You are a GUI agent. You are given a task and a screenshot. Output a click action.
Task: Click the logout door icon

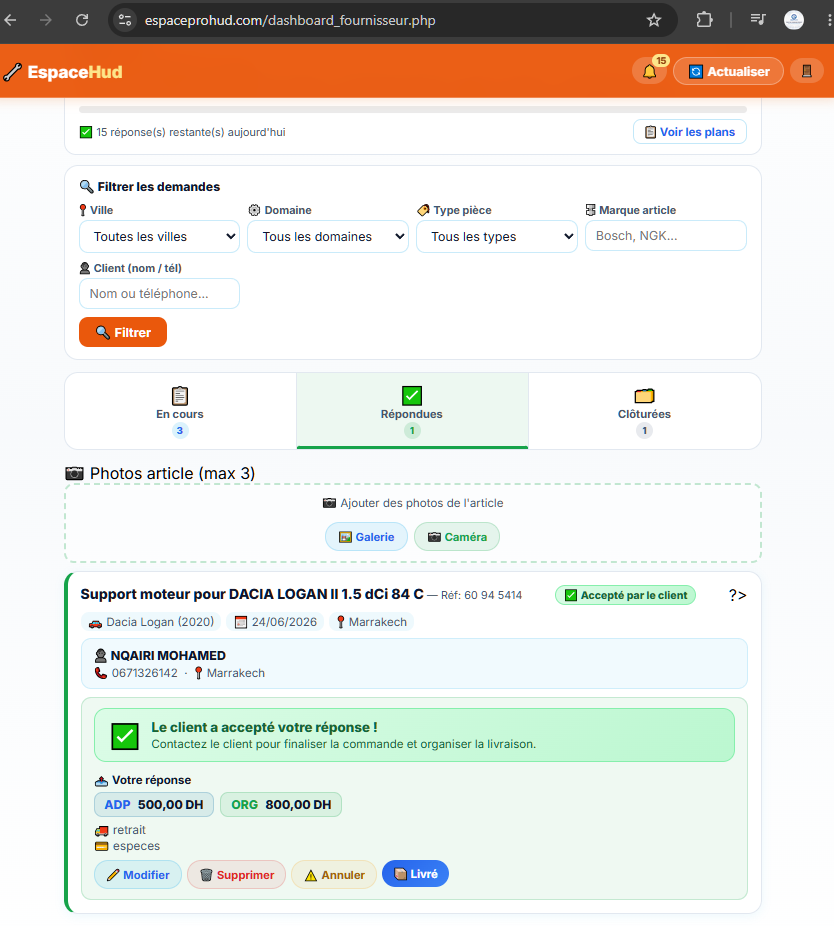click(x=806, y=71)
